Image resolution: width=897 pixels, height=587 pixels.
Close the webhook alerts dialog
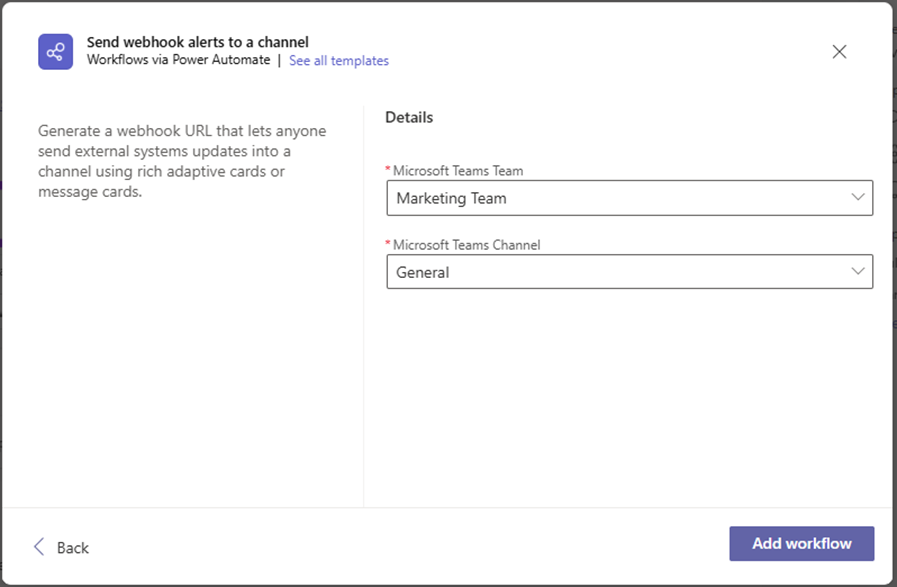pos(839,52)
